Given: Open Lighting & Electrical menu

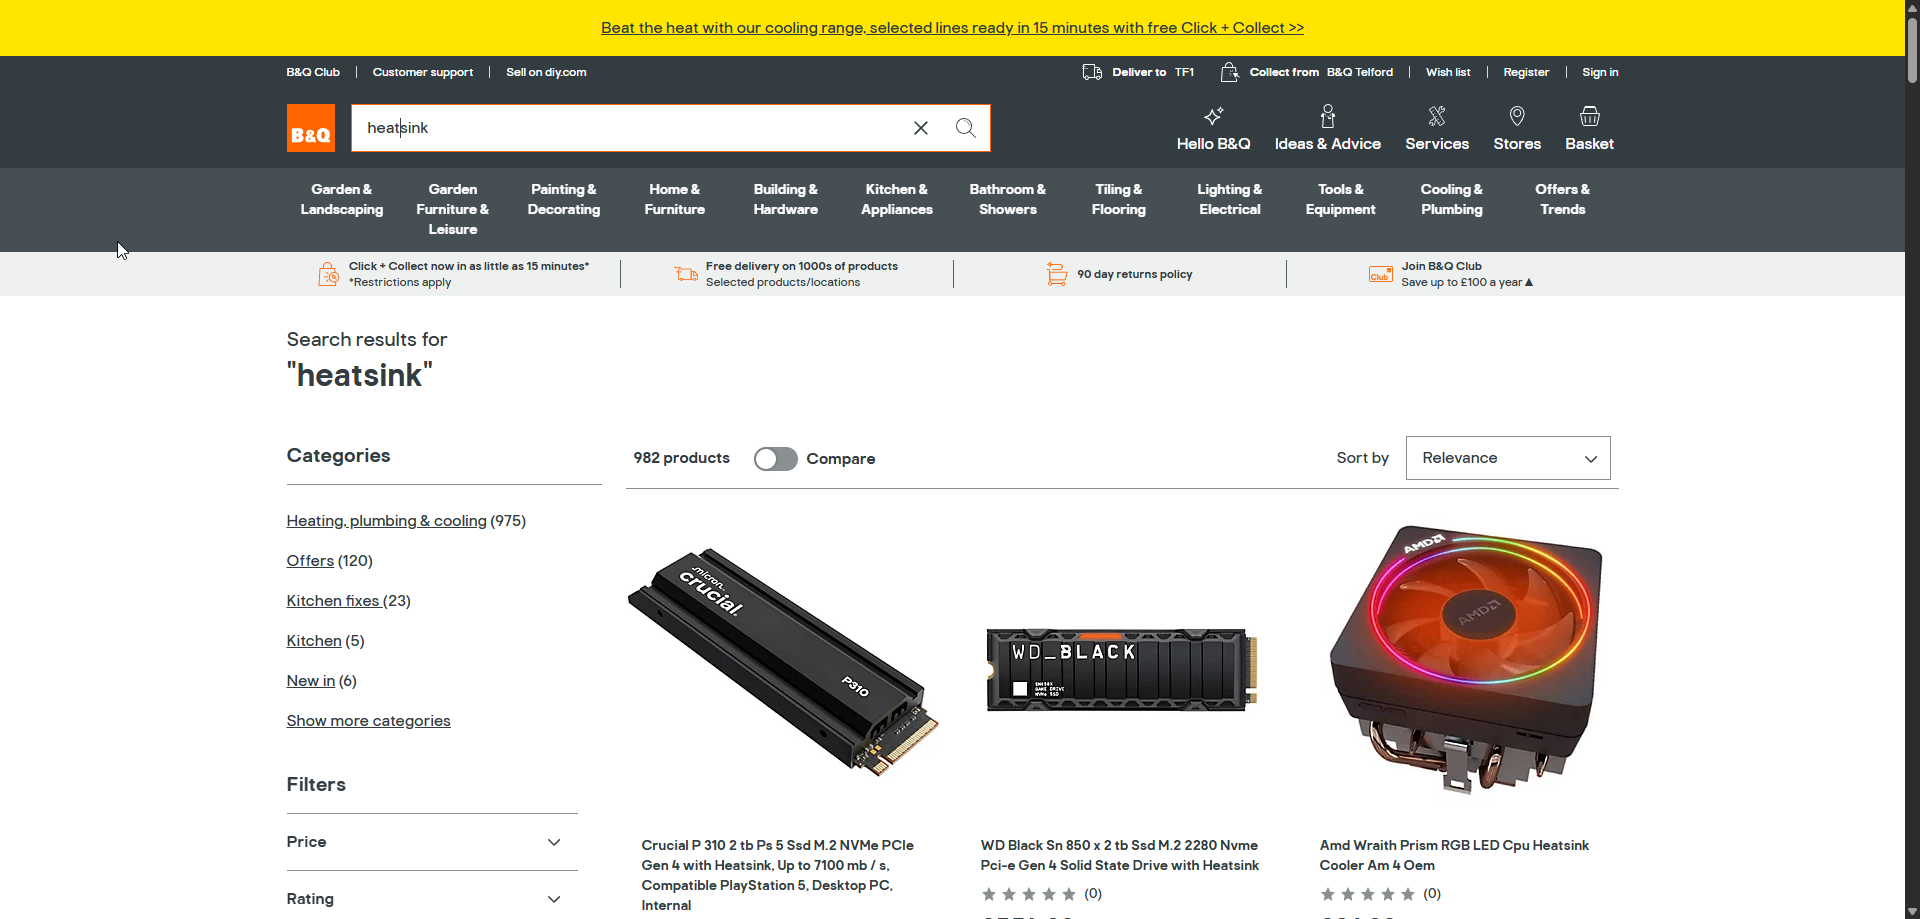Looking at the screenshot, I should coord(1230,199).
